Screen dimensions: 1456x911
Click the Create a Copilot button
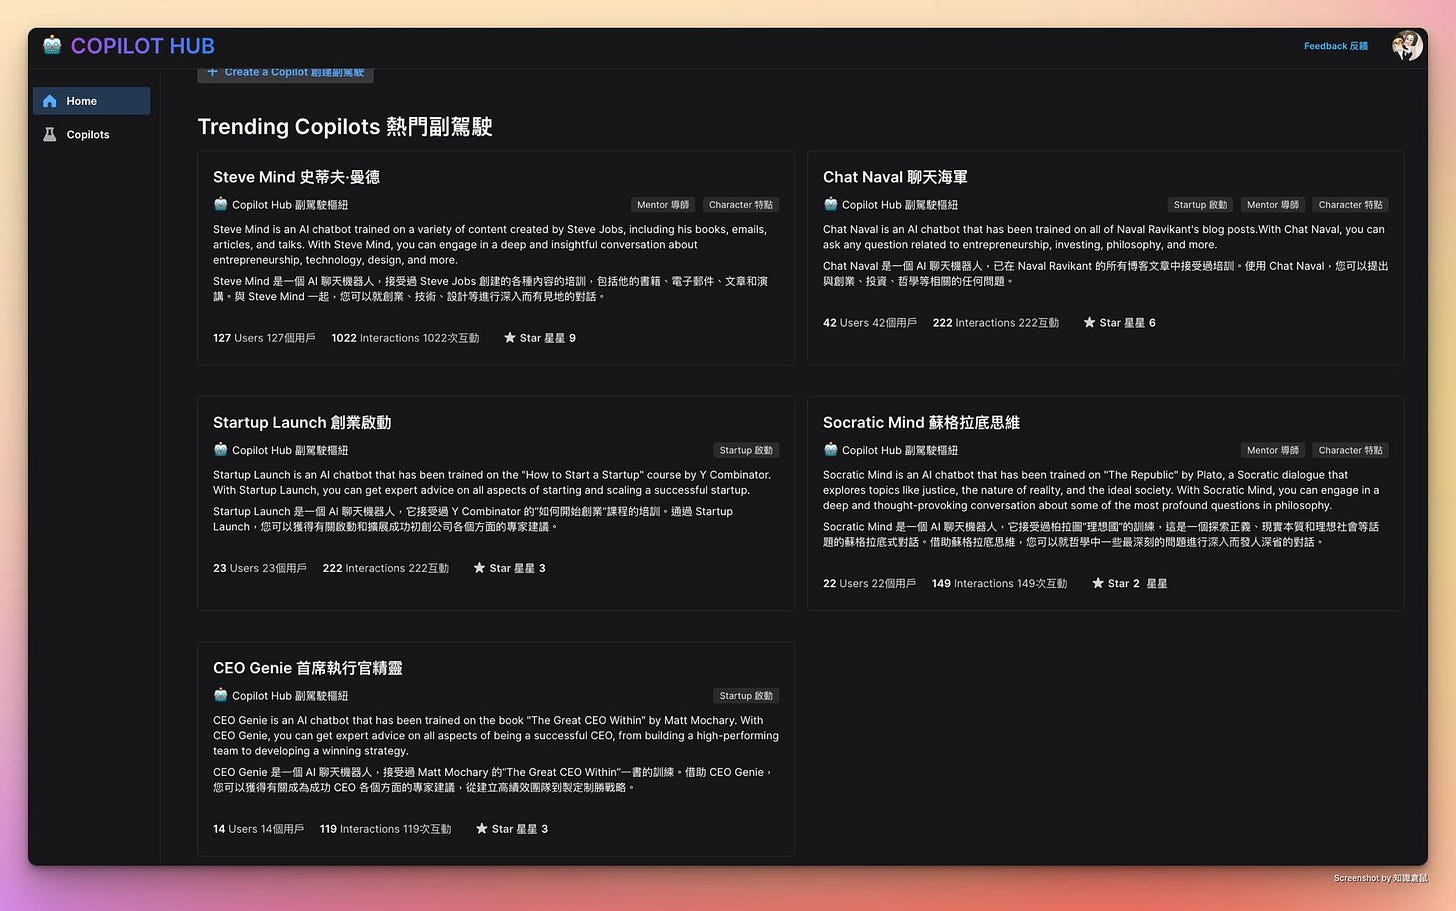286,73
